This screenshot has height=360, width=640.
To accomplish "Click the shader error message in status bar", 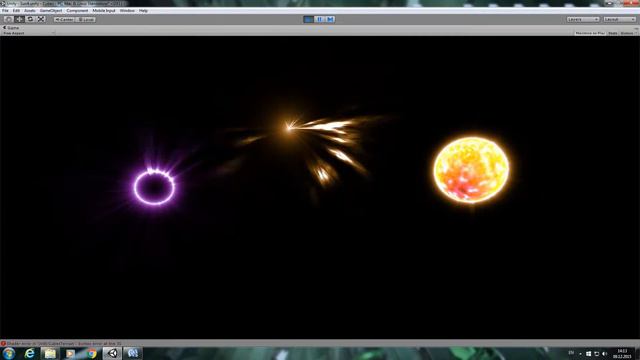I will [x=64, y=344].
